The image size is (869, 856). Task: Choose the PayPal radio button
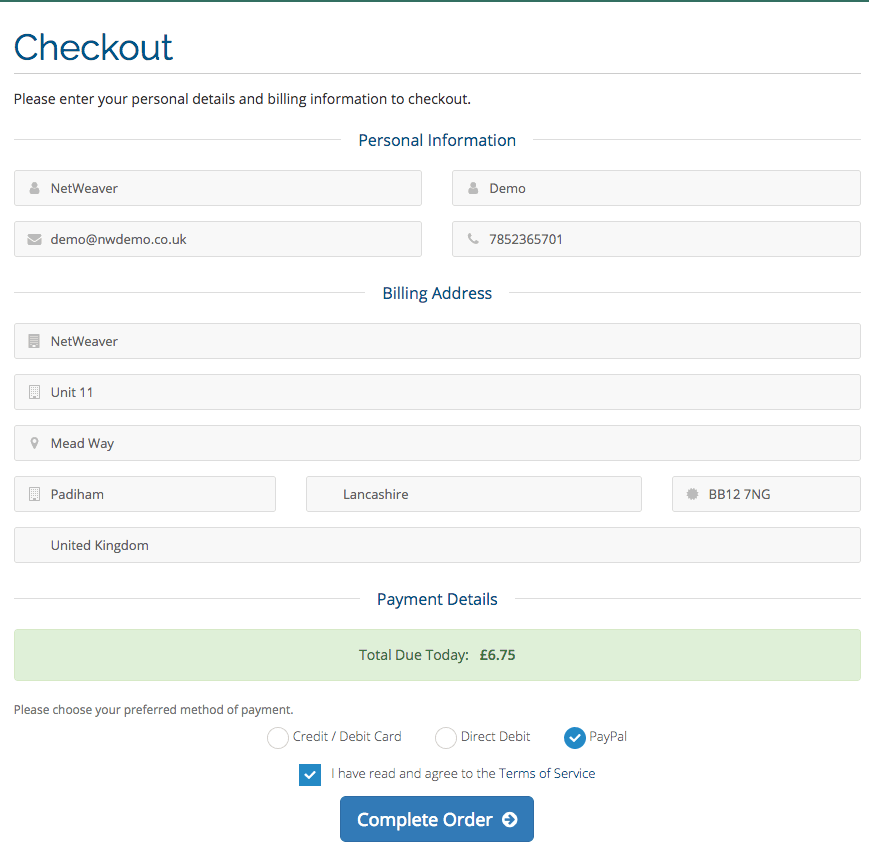coord(575,737)
